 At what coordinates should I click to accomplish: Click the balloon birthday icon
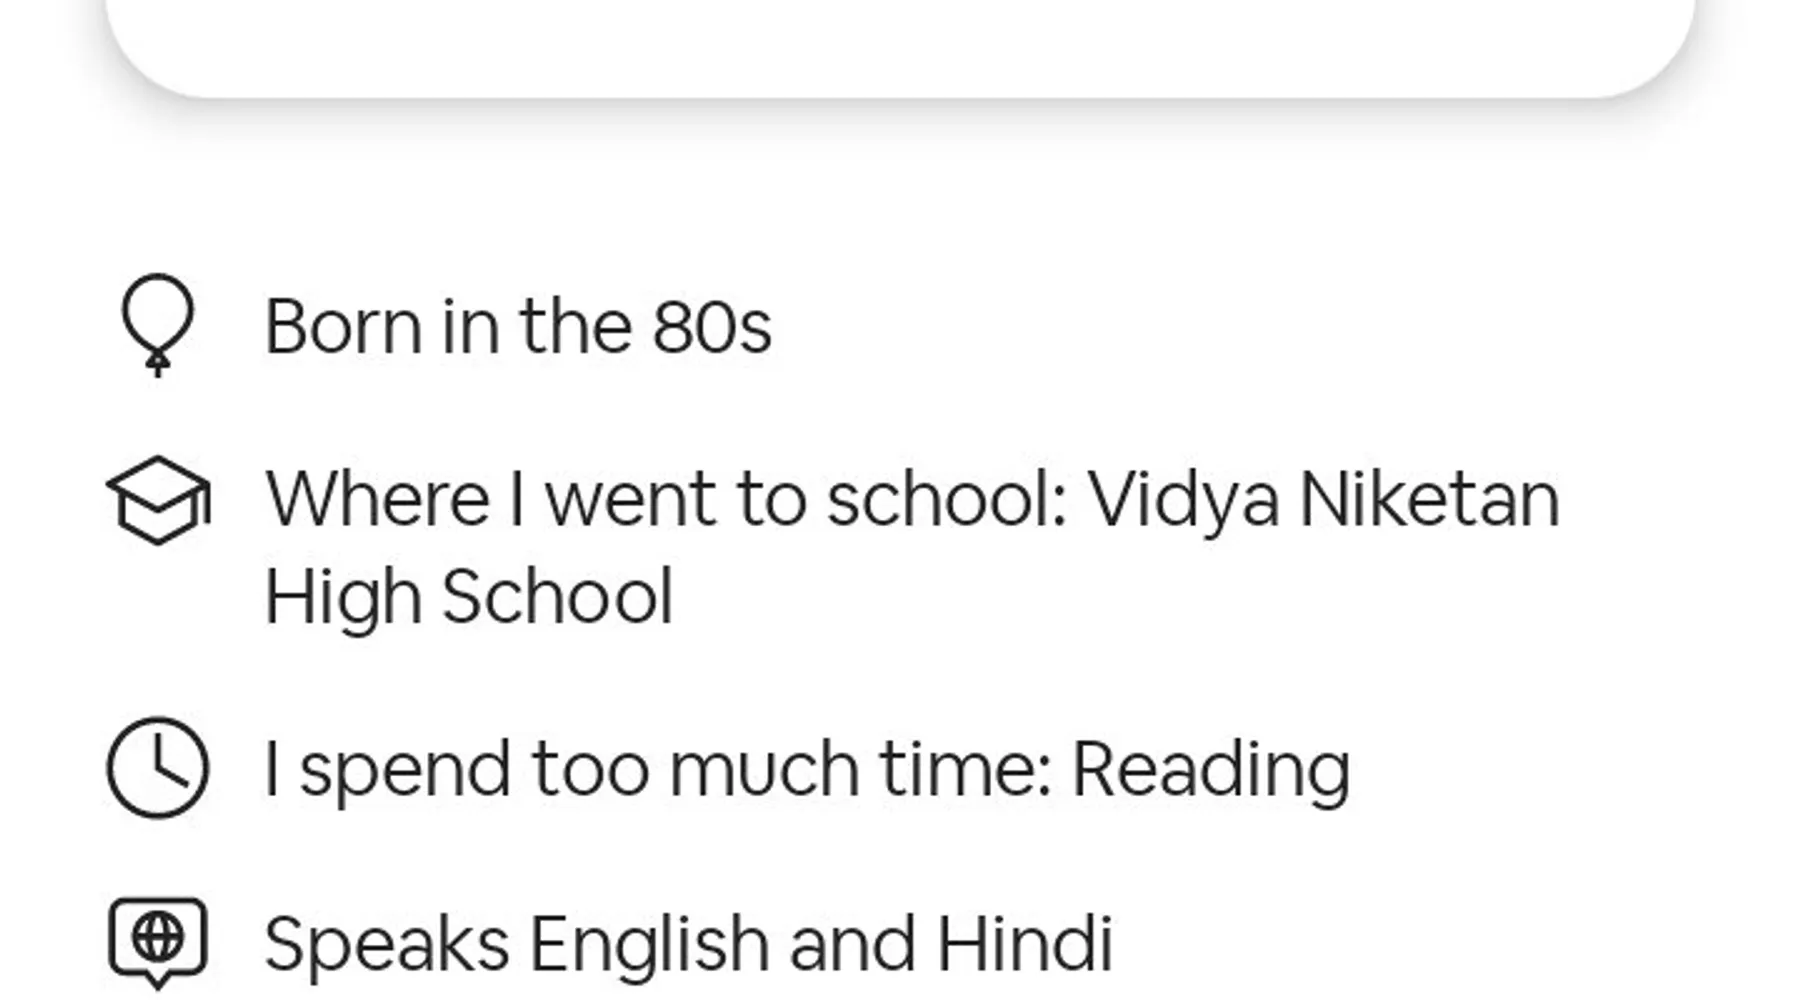pyautogui.click(x=158, y=326)
